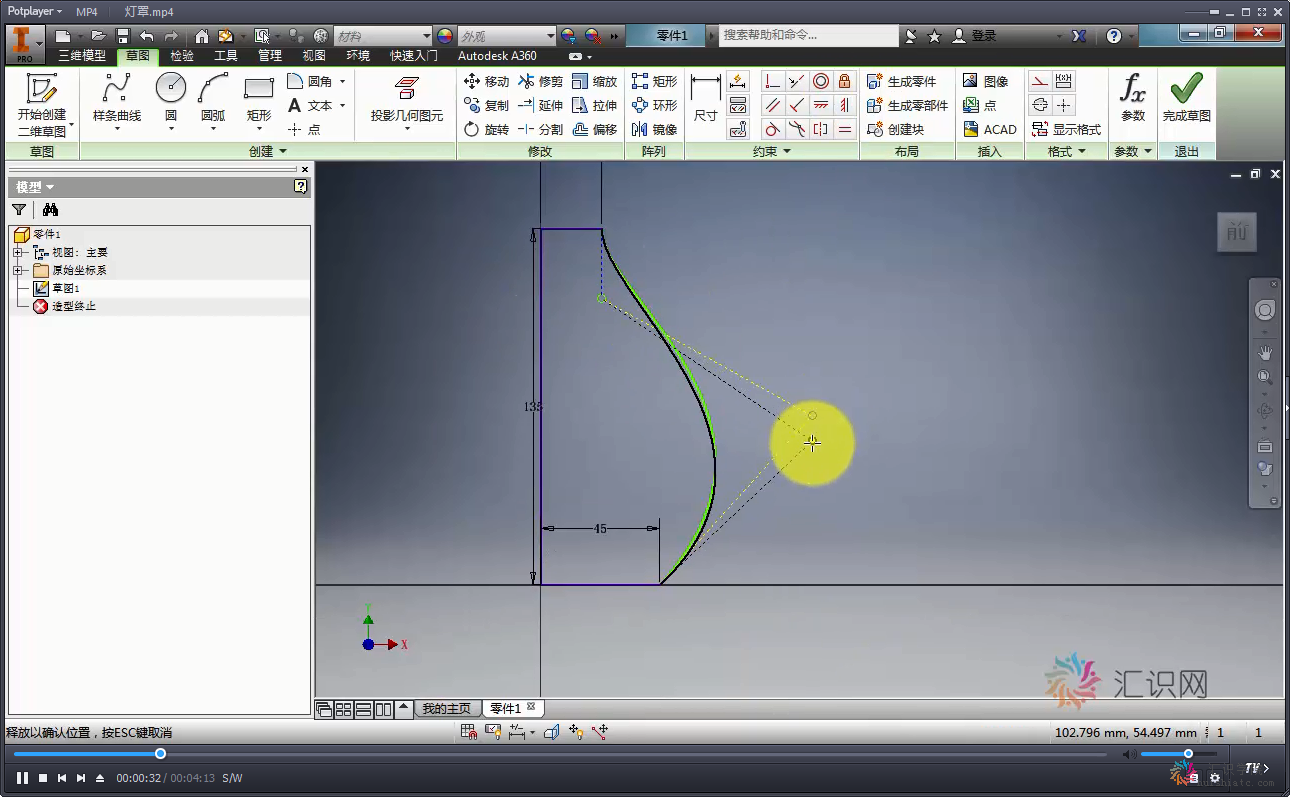The height and width of the screenshot is (797, 1290).
Task: Click the Save icon in quick access toolbar
Action: click(x=123, y=36)
